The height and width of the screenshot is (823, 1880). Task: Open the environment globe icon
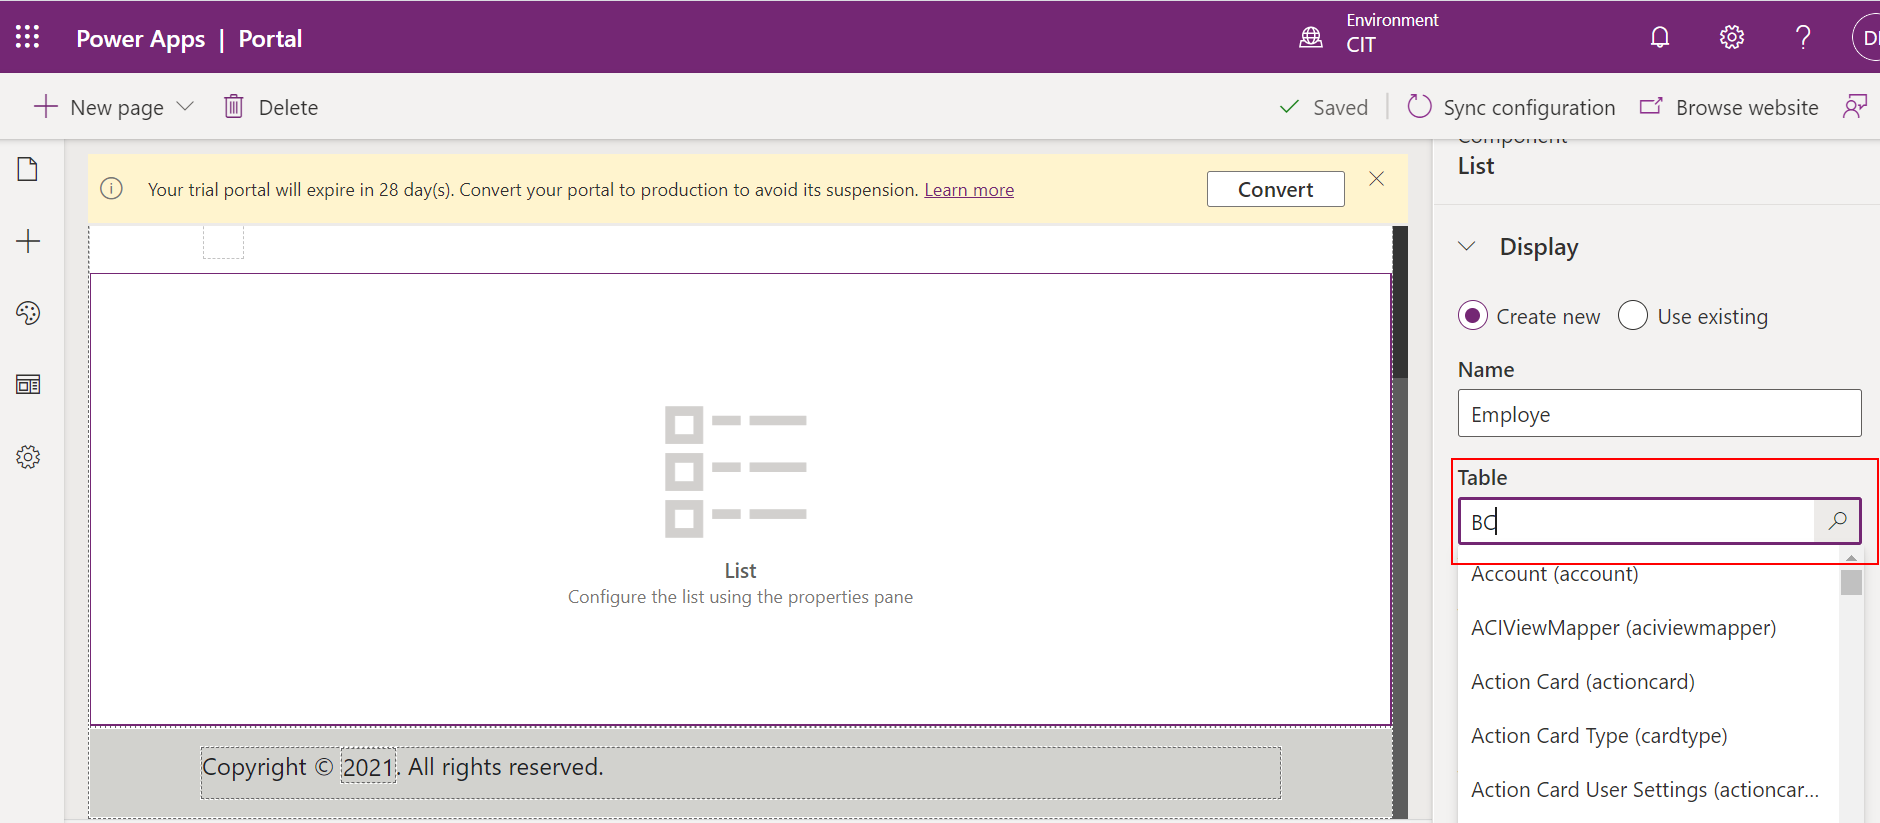1310,38
